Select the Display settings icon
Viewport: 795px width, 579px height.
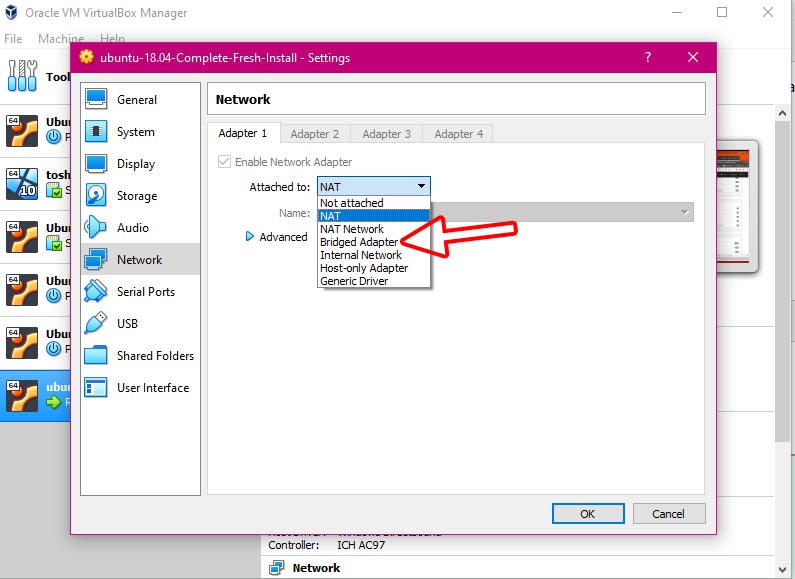point(96,163)
